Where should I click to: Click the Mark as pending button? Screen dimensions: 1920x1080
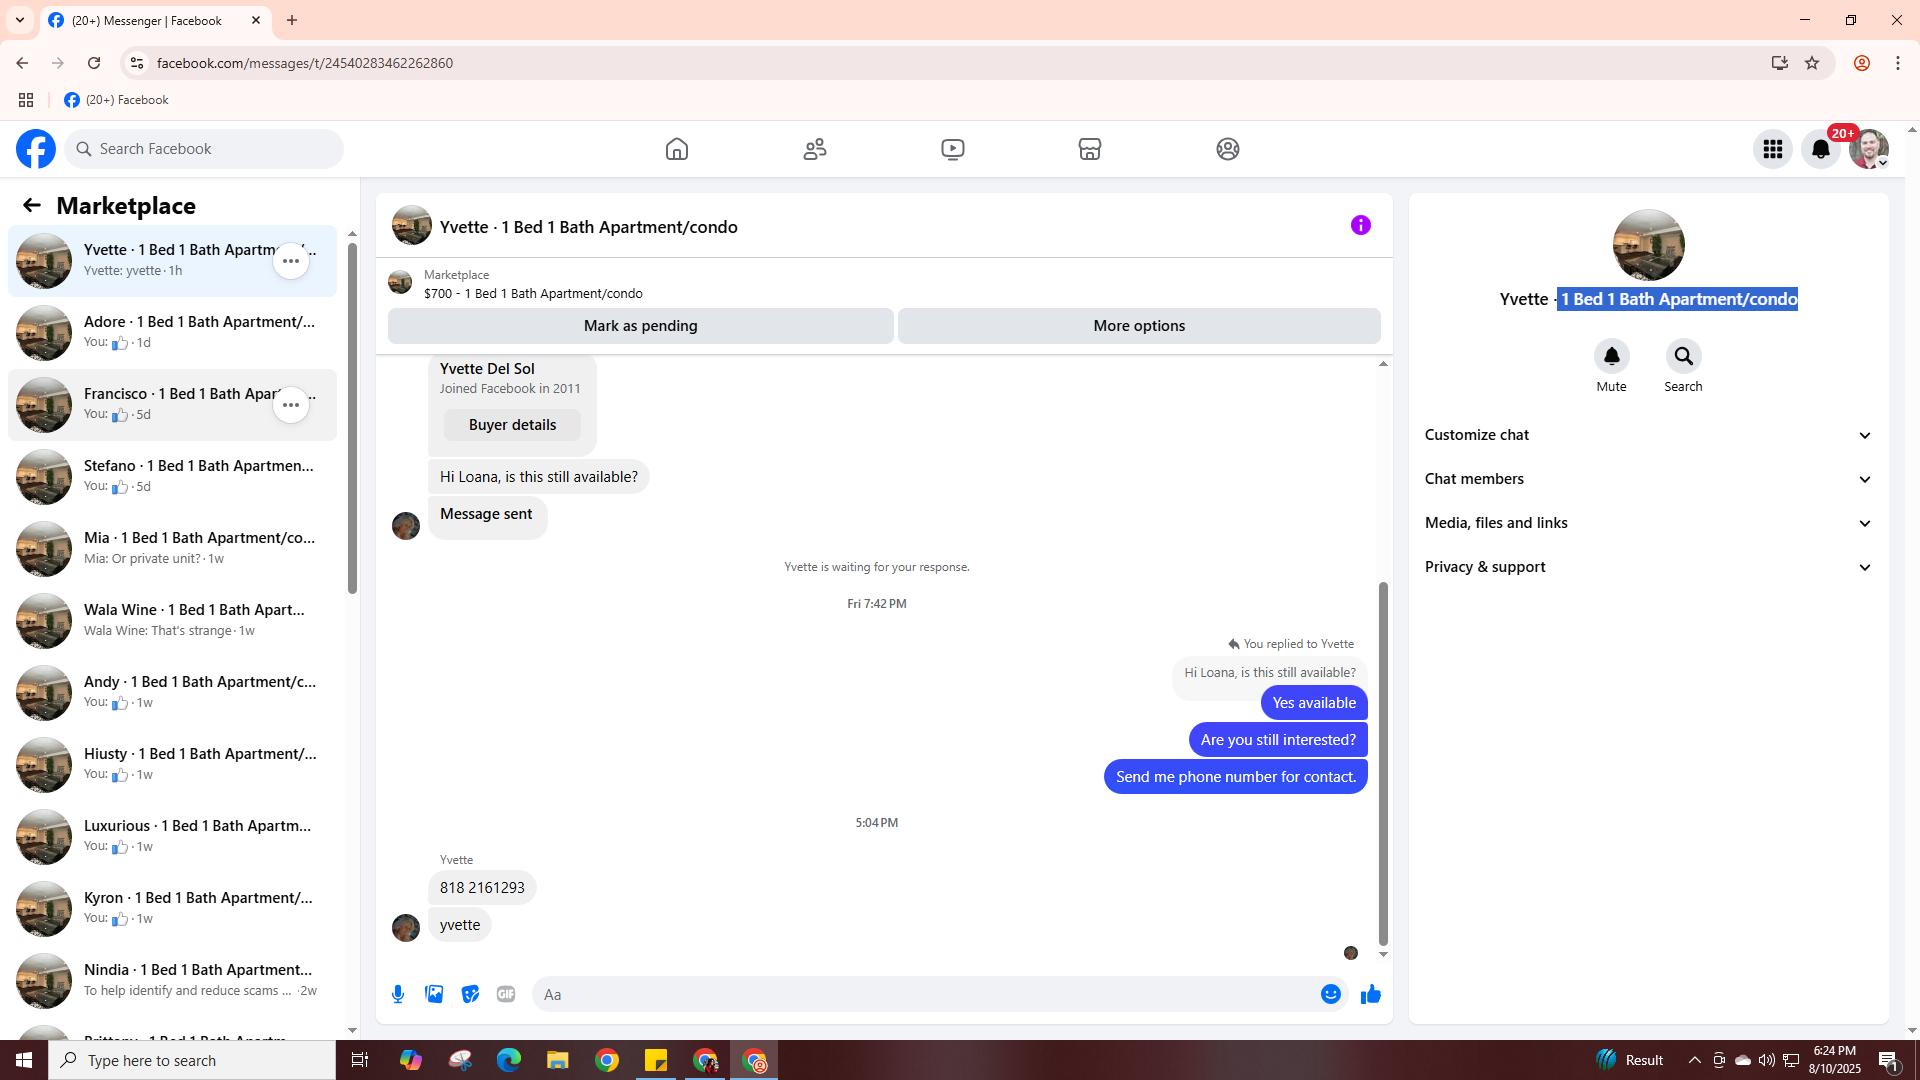coord(640,326)
